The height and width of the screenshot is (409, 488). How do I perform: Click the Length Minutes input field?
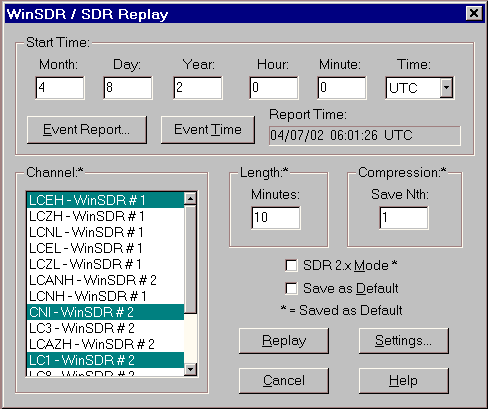276,218
